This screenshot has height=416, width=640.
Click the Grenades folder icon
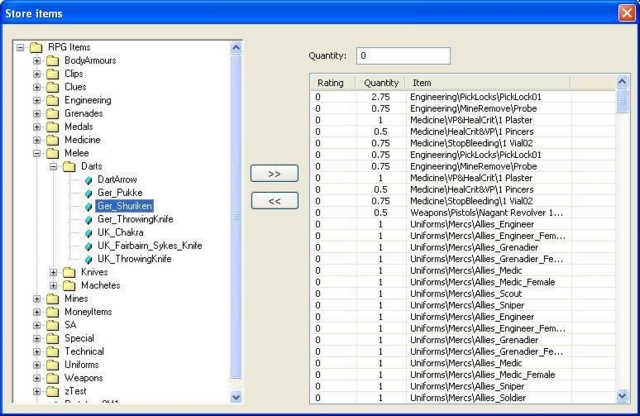pyautogui.click(x=52, y=113)
